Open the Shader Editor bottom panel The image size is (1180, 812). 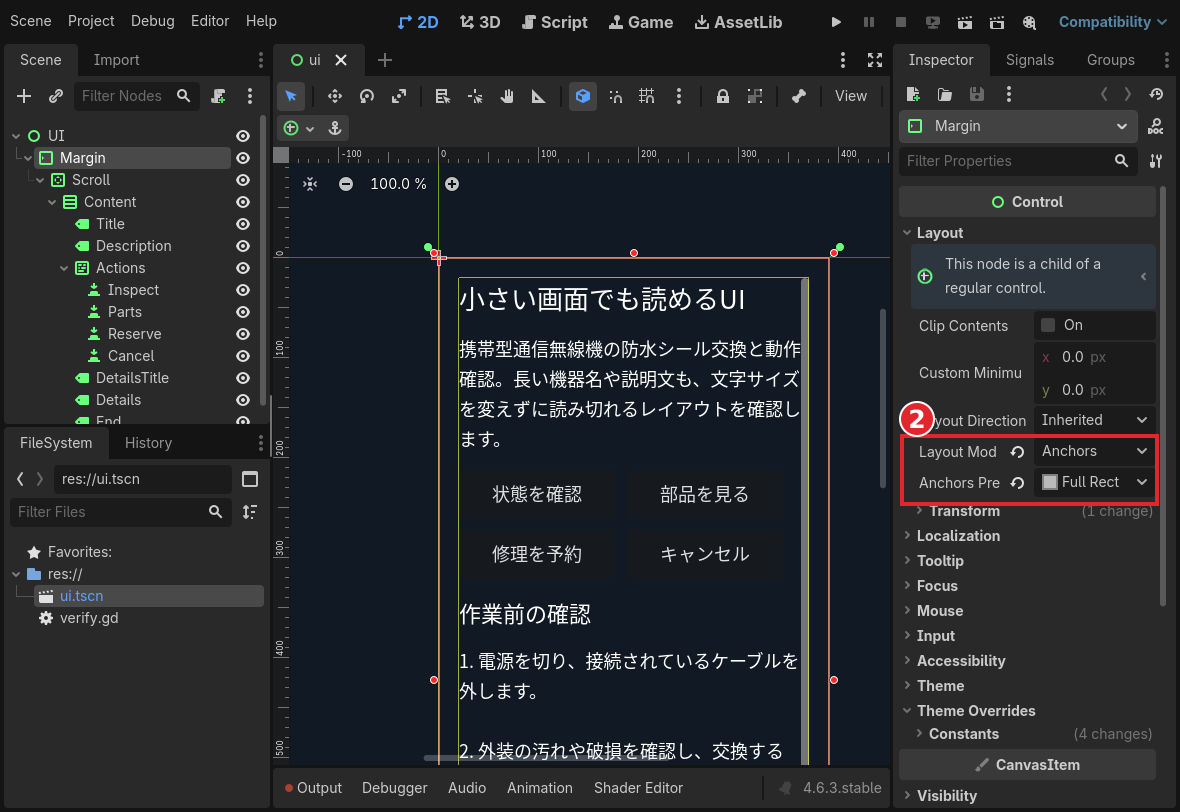[638, 788]
